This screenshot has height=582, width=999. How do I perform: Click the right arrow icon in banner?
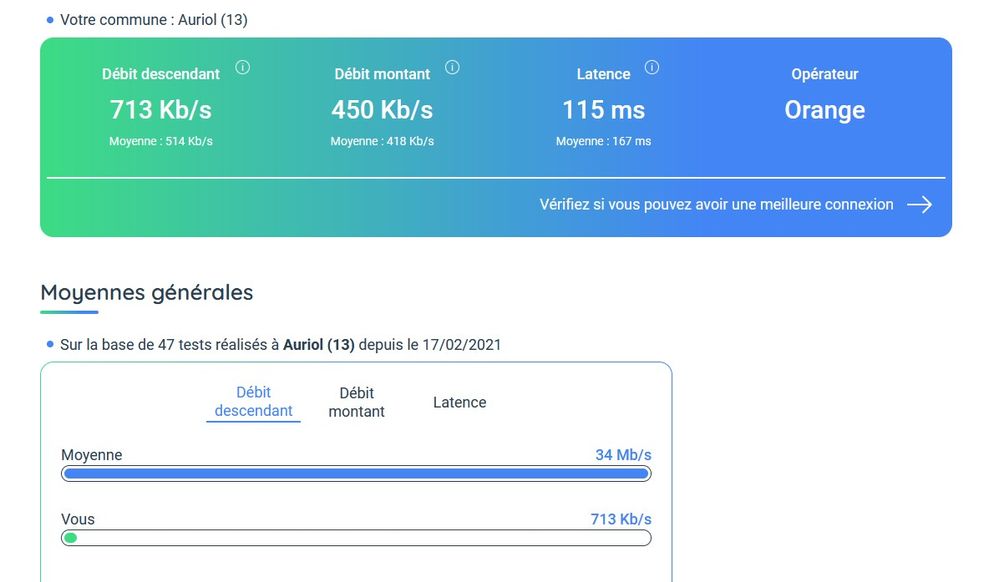tap(919, 205)
